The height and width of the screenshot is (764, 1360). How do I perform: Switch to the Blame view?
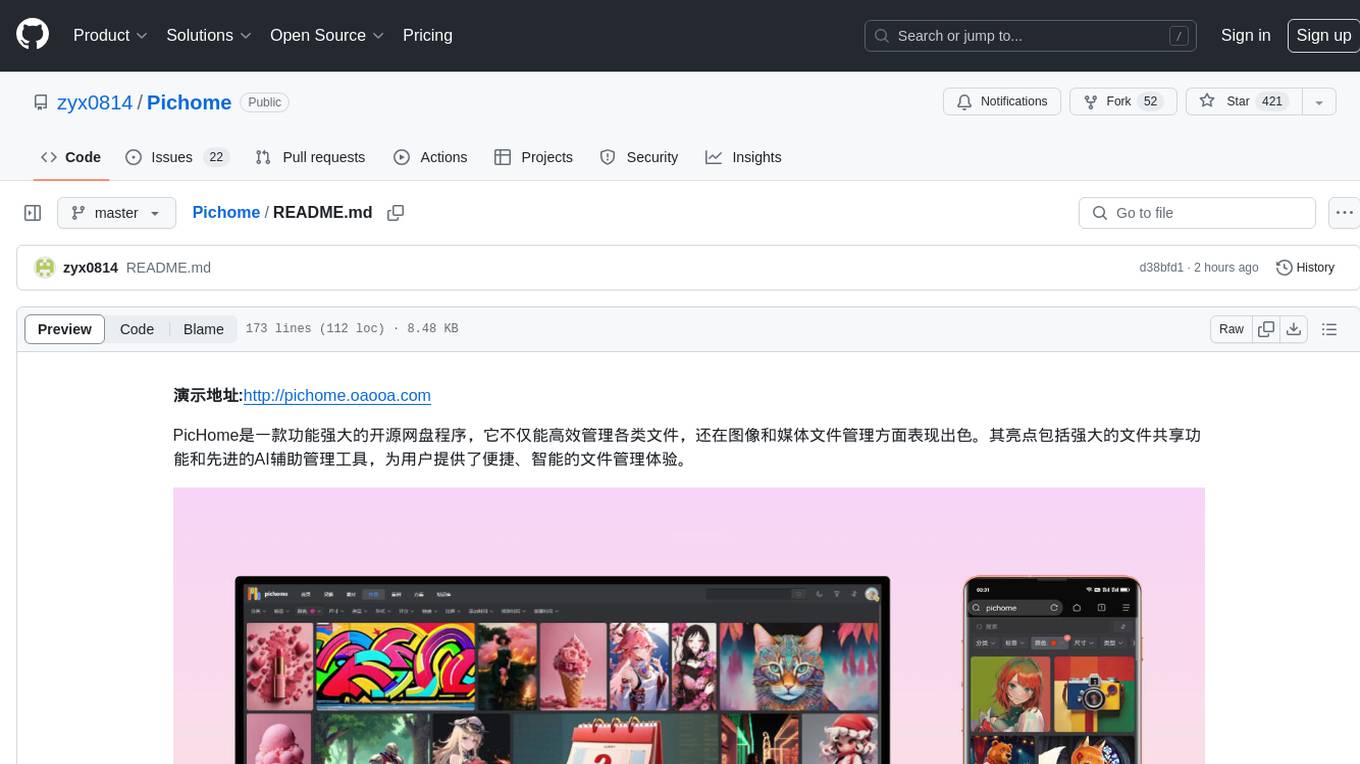coord(203,329)
